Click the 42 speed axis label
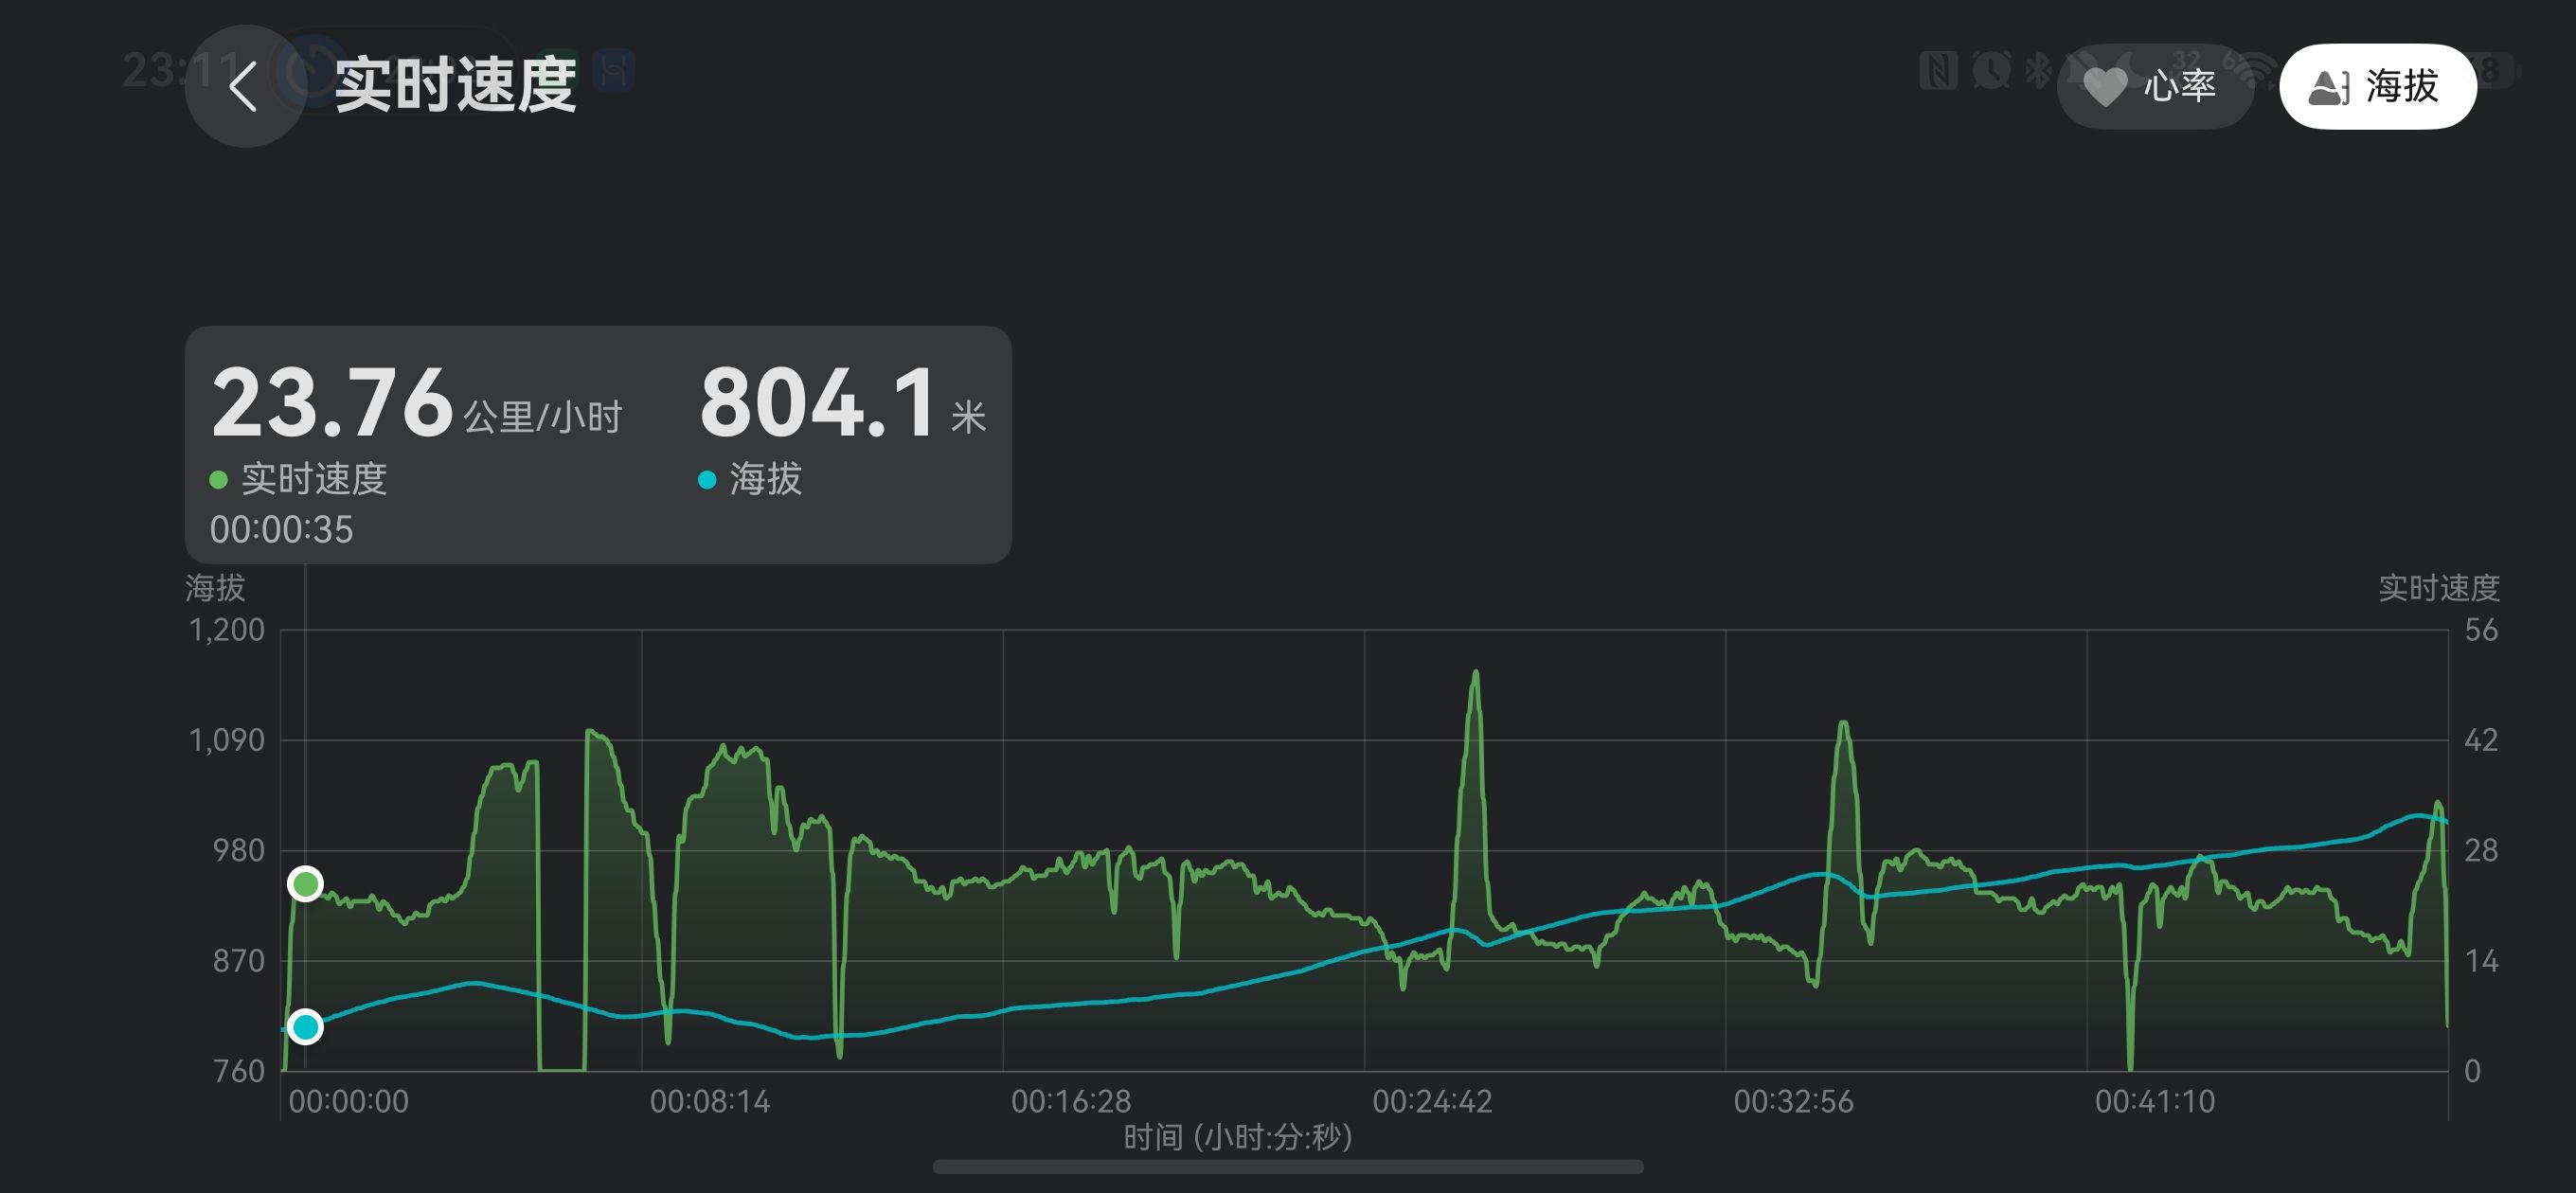This screenshot has width=2576, height=1193. pyautogui.click(x=2481, y=740)
